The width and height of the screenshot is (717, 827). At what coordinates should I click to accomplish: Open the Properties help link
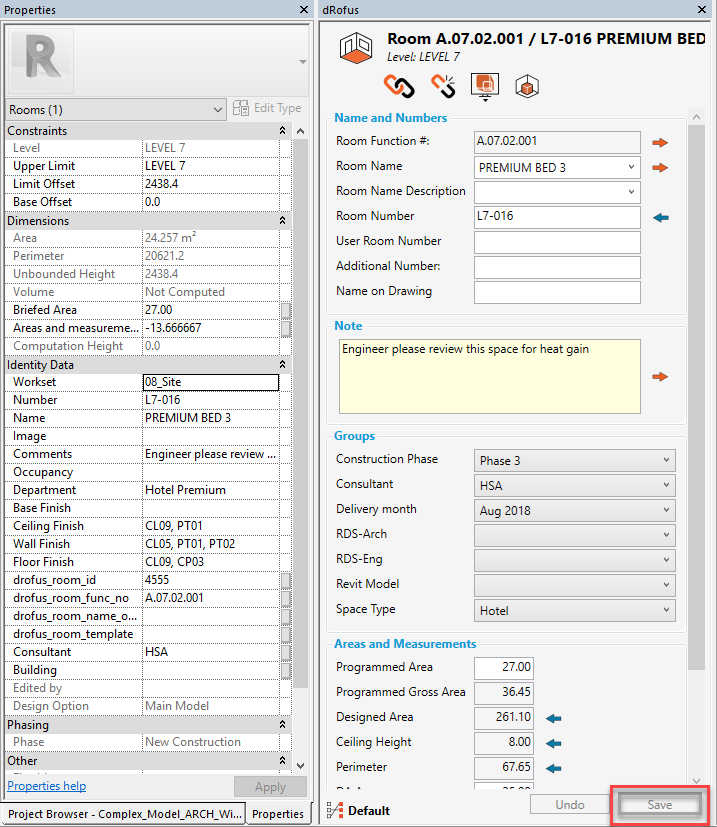tap(46, 786)
